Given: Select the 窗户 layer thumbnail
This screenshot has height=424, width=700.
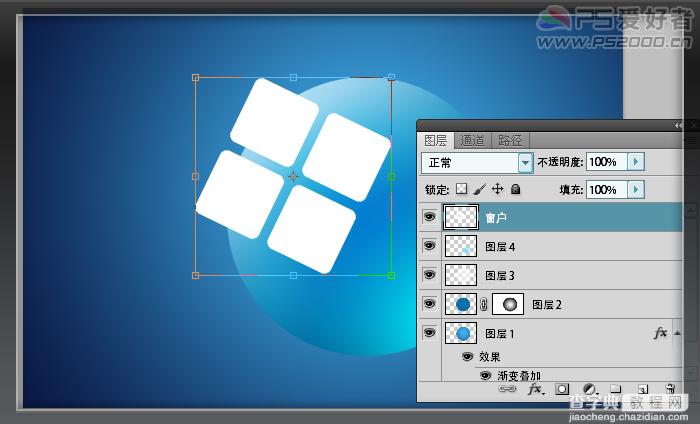Looking at the screenshot, I should tap(461, 217).
